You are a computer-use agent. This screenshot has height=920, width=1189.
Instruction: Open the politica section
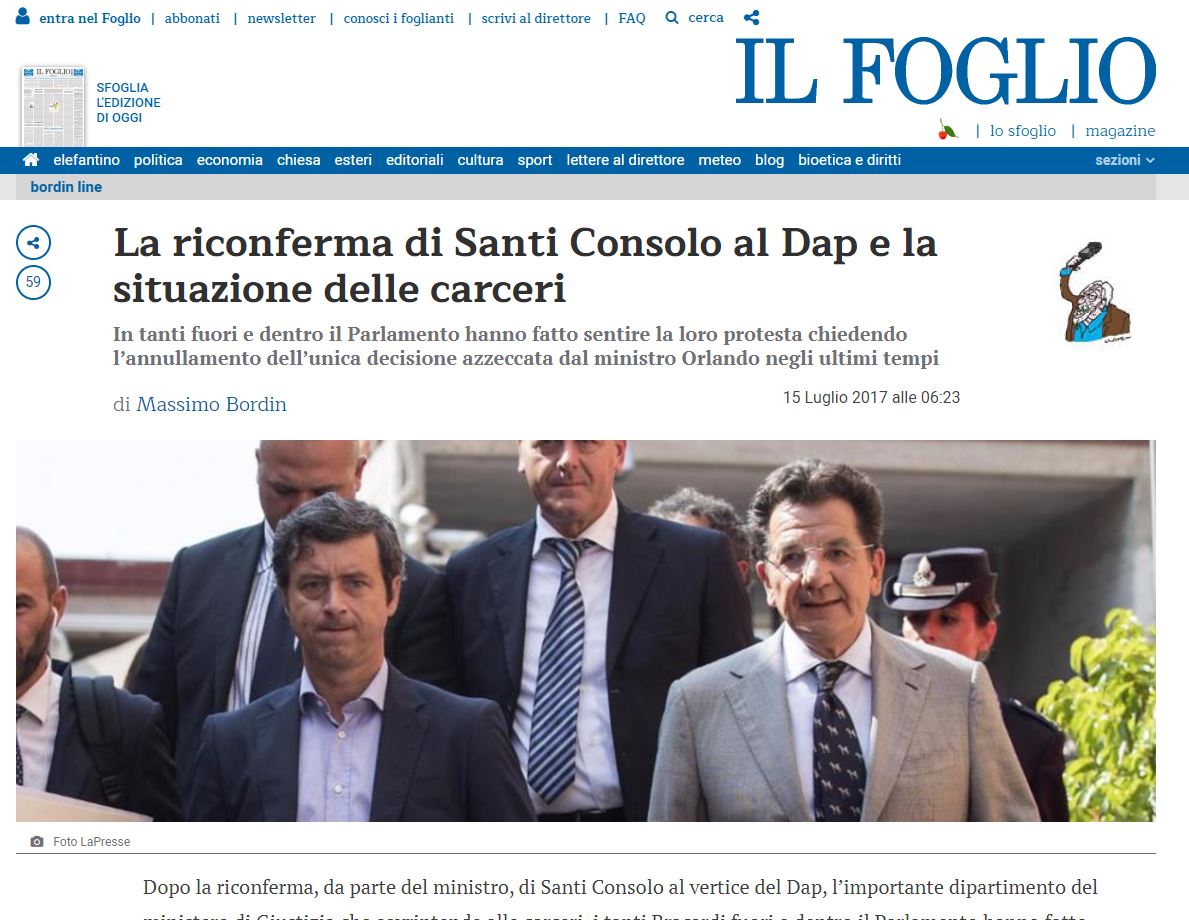click(158, 160)
